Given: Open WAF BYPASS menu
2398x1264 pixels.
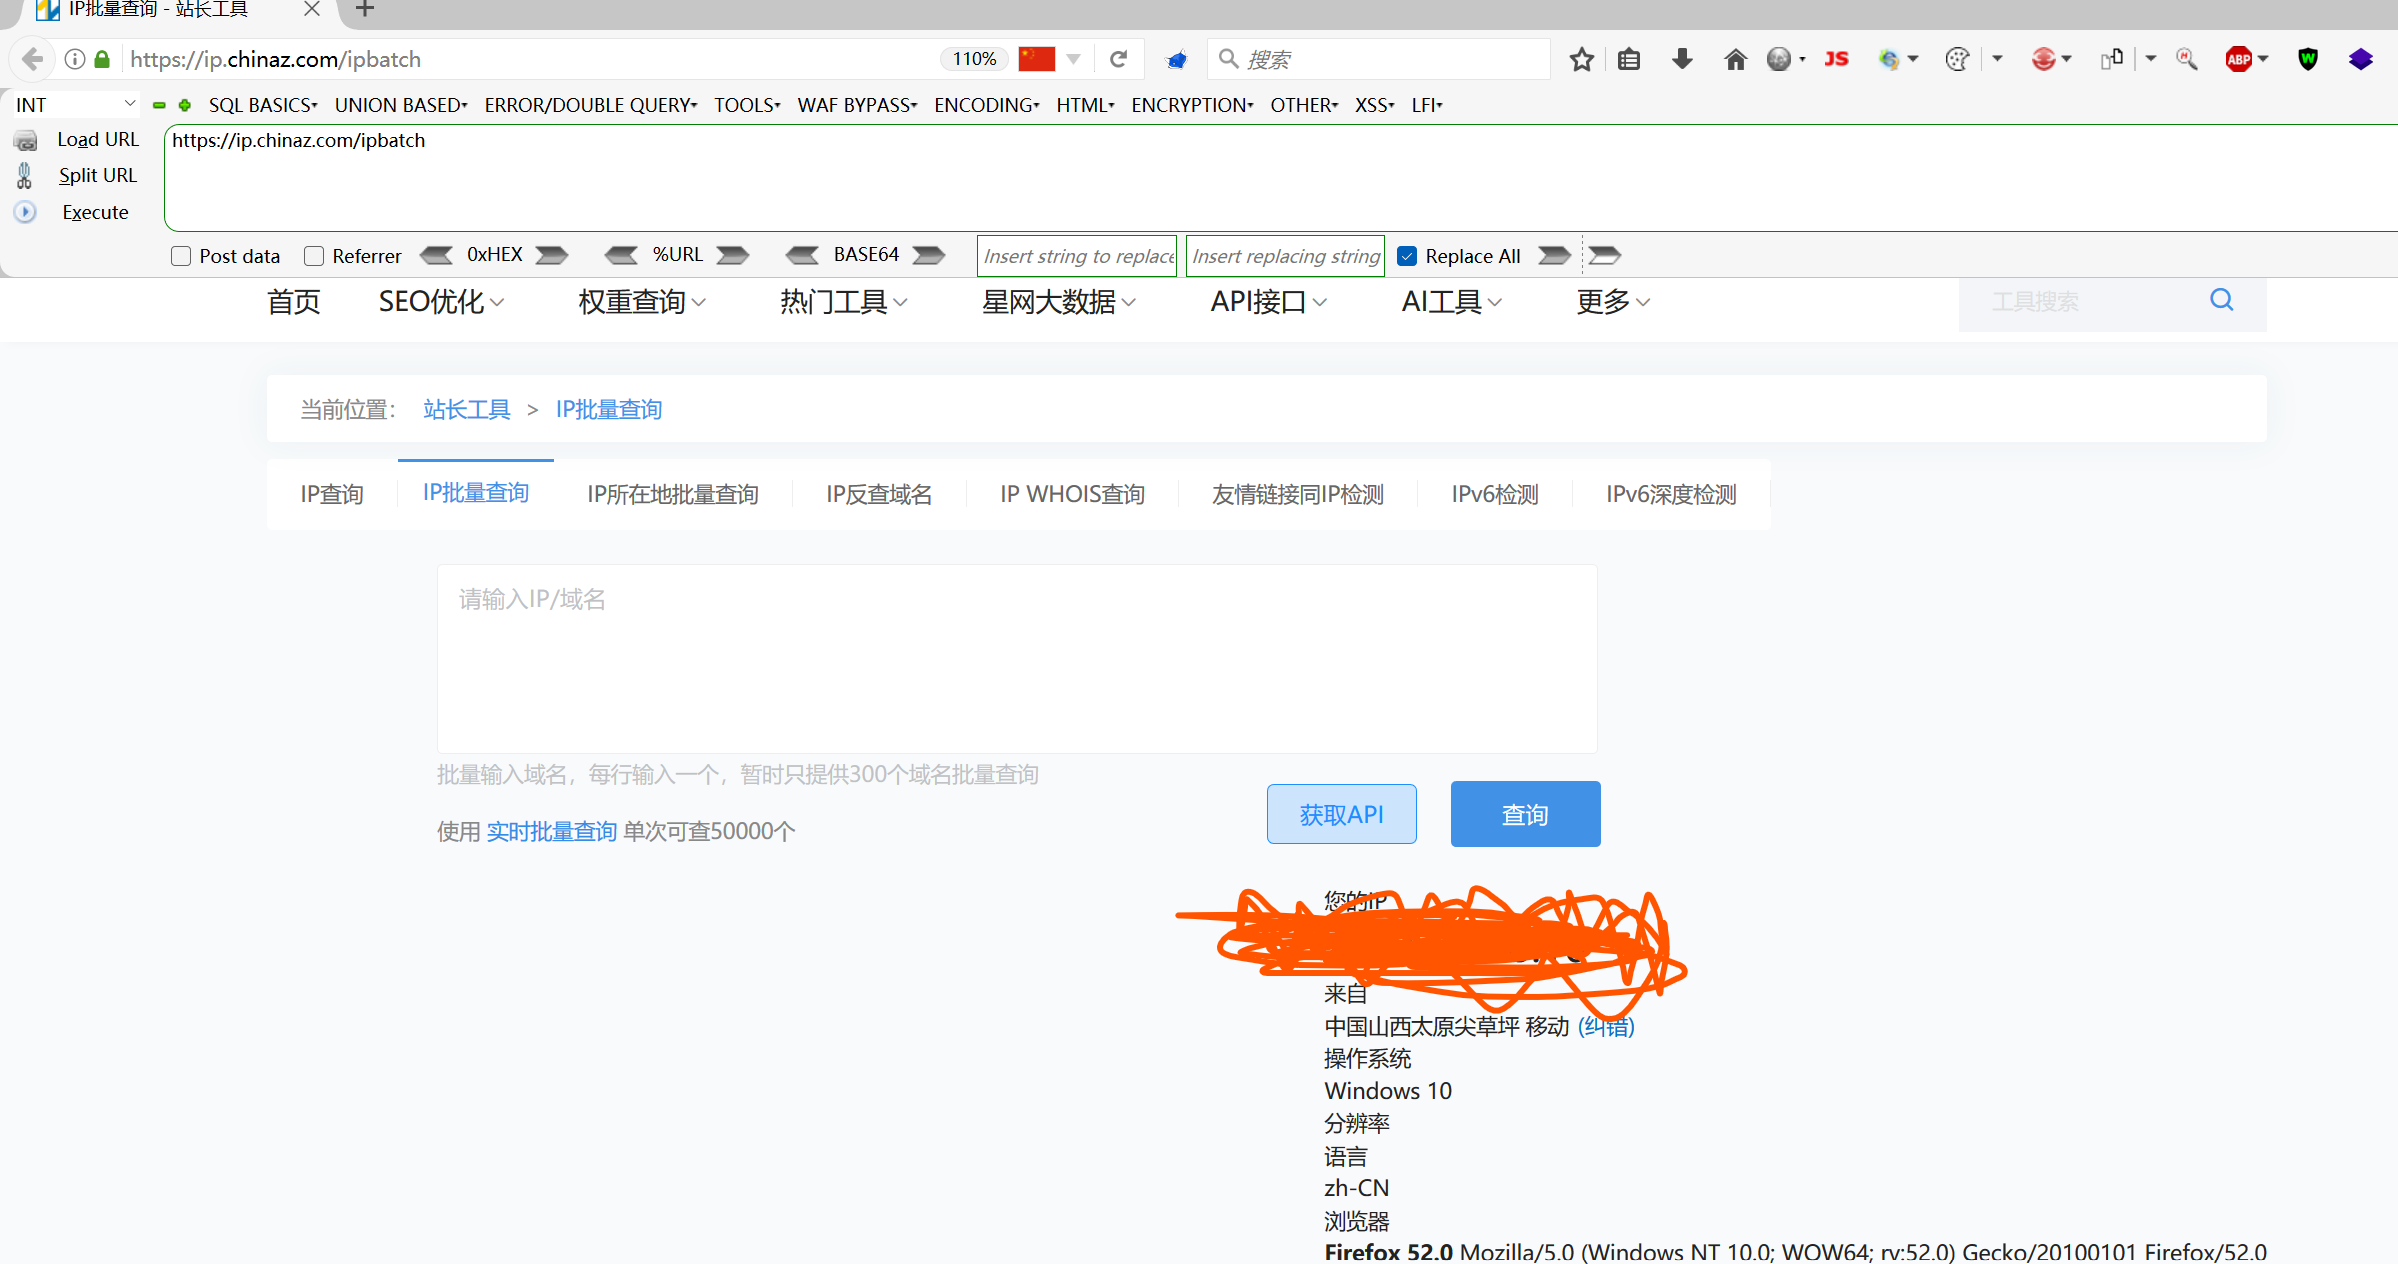Looking at the screenshot, I should coord(857,105).
